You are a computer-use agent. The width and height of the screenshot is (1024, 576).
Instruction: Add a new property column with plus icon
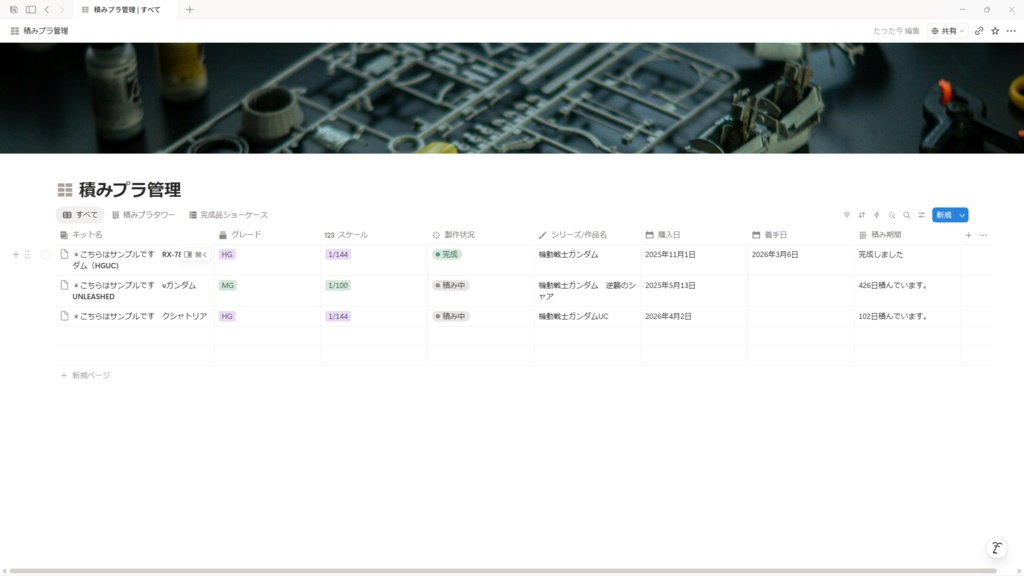click(968, 235)
